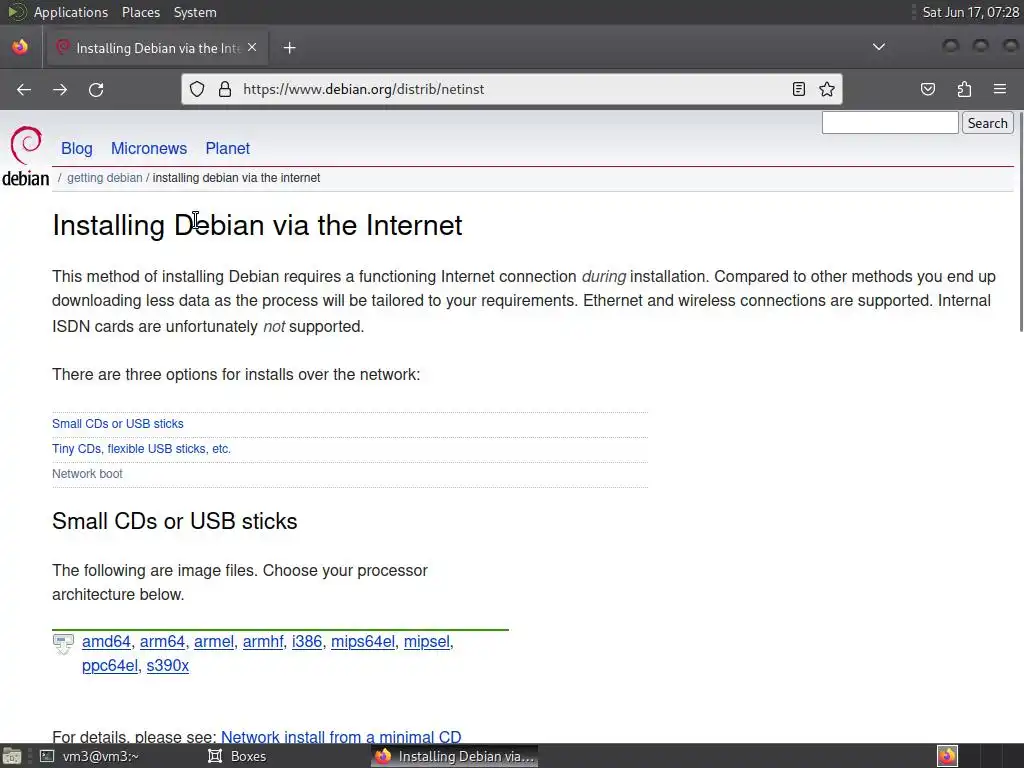Follow the getting debian breadcrumb
Viewport: 1024px width, 768px height.
click(x=104, y=178)
